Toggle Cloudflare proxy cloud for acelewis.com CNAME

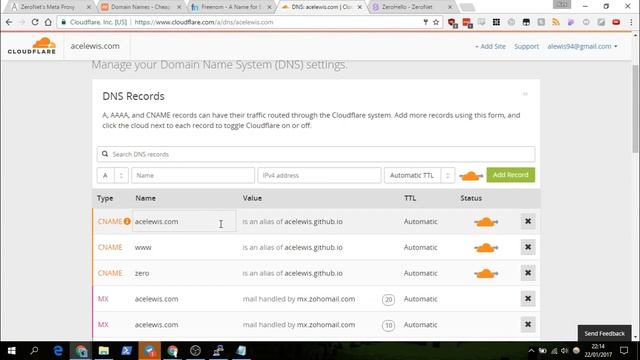[486, 222]
